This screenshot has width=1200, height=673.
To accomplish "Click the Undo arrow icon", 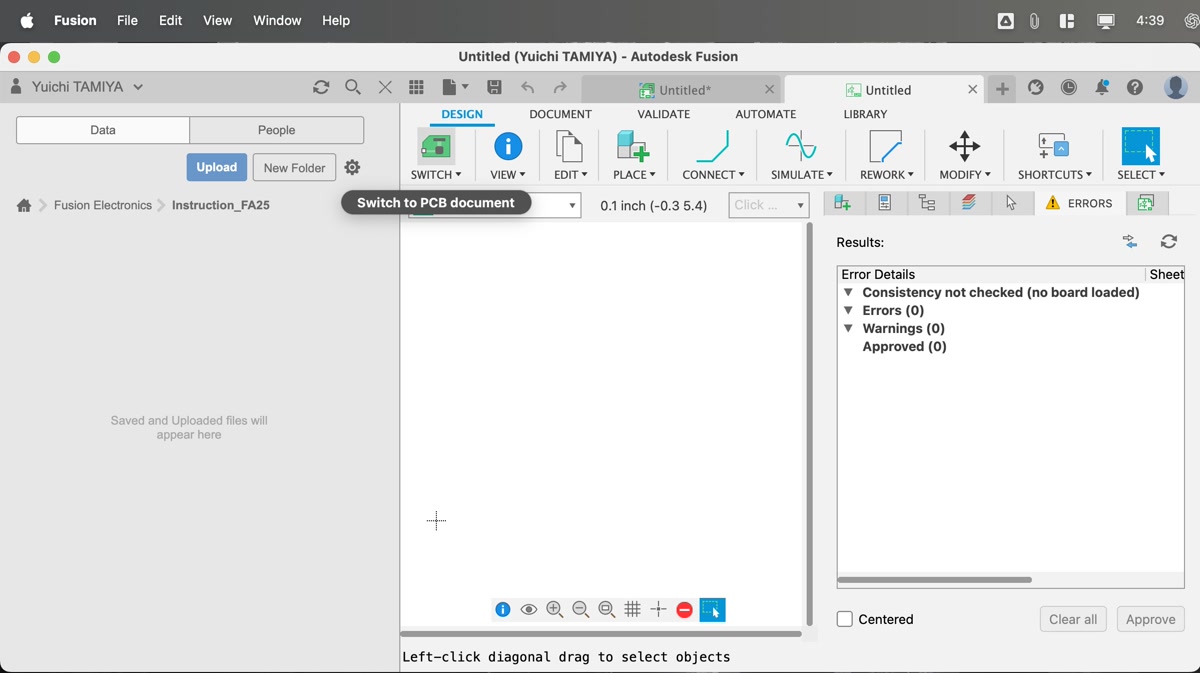I will pyautogui.click(x=528, y=88).
